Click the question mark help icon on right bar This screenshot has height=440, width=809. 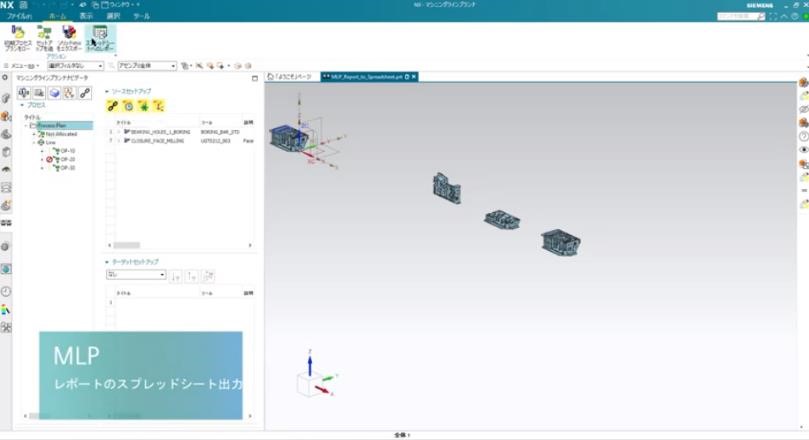pyautogui.click(x=803, y=137)
